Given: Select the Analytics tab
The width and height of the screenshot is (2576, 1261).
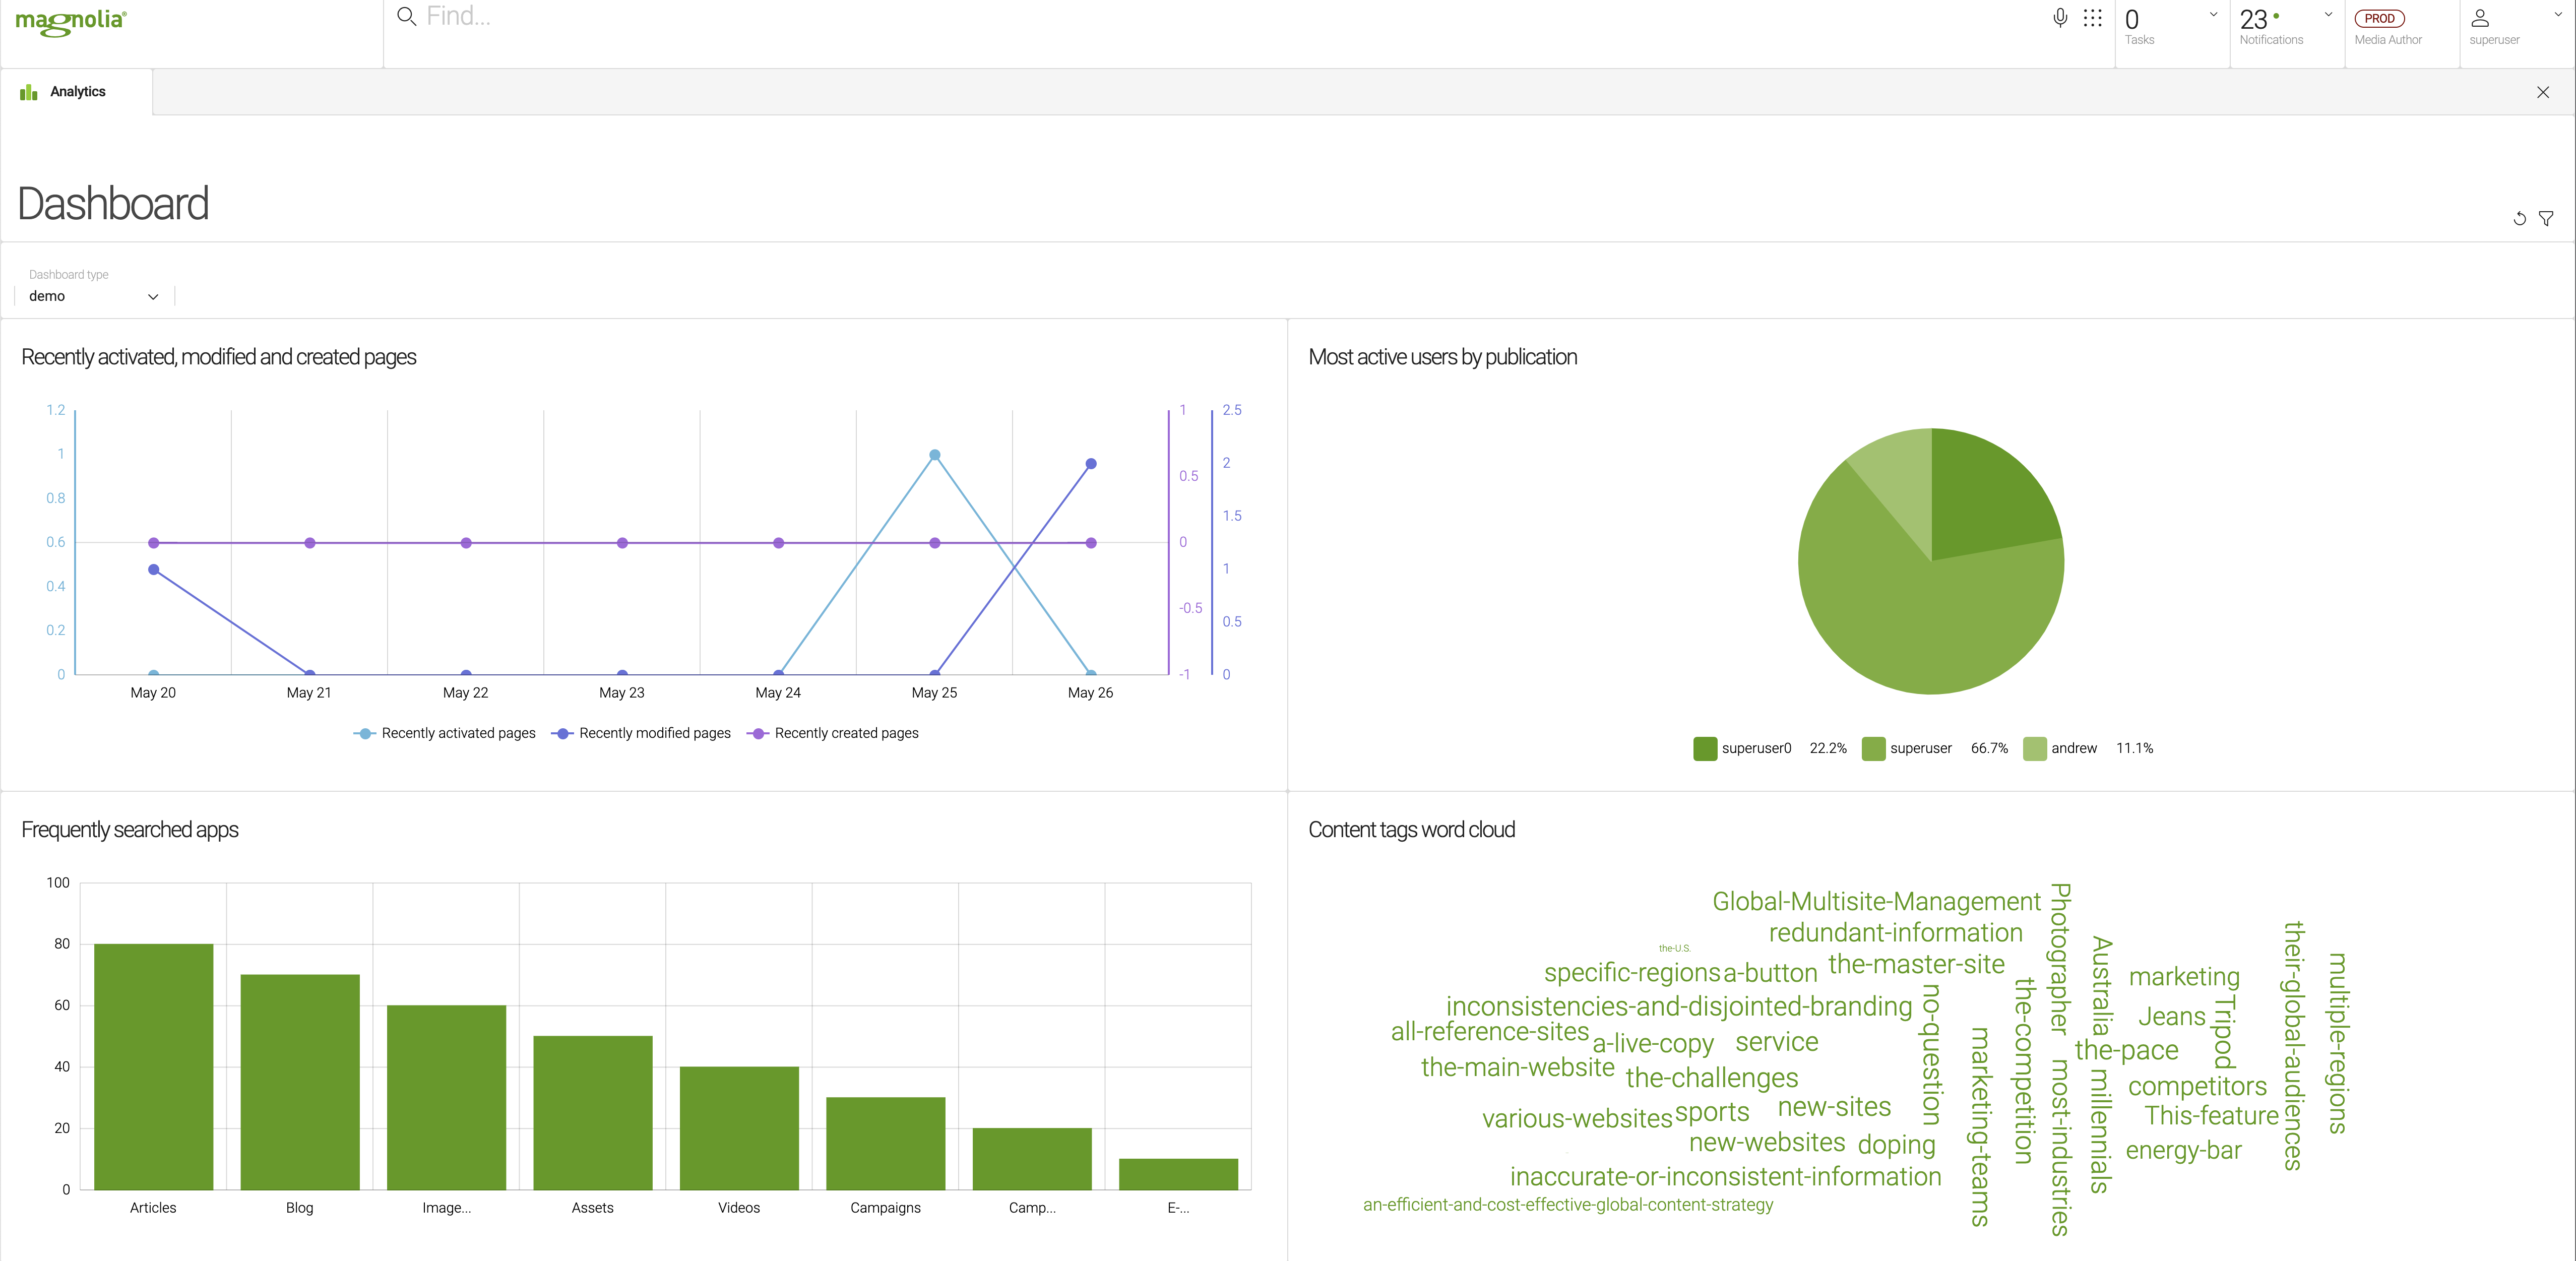Looking at the screenshot, I should coord(78,91).
